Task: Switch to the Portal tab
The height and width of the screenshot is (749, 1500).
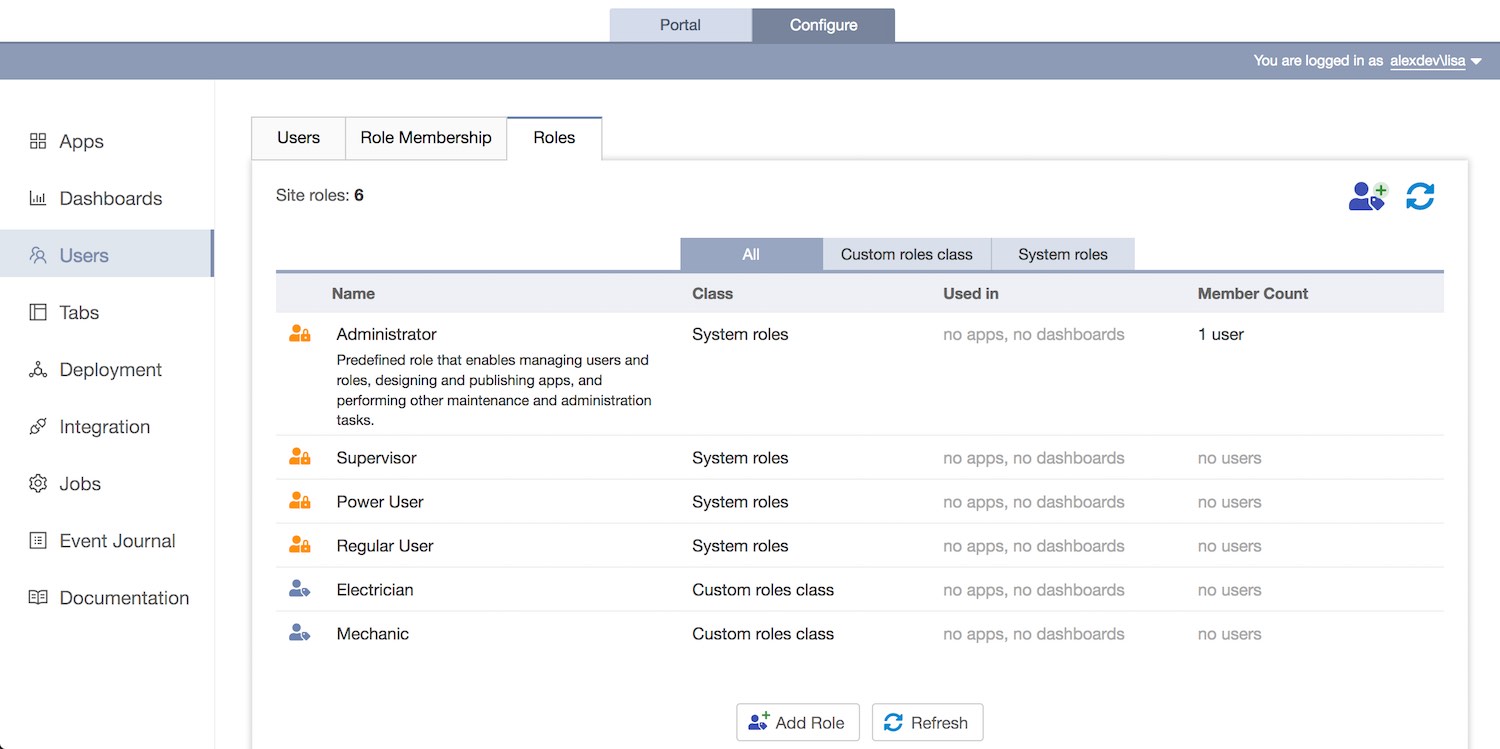Action: 680,25
